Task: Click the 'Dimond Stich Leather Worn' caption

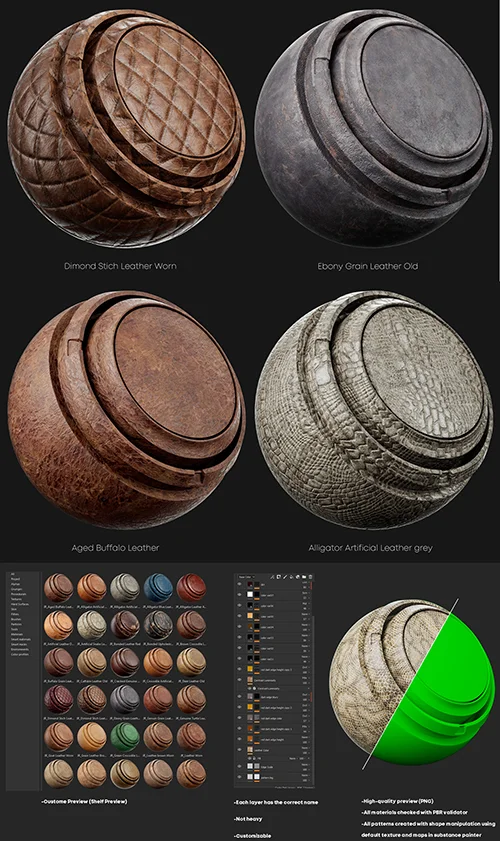Action: pos(120,266)
